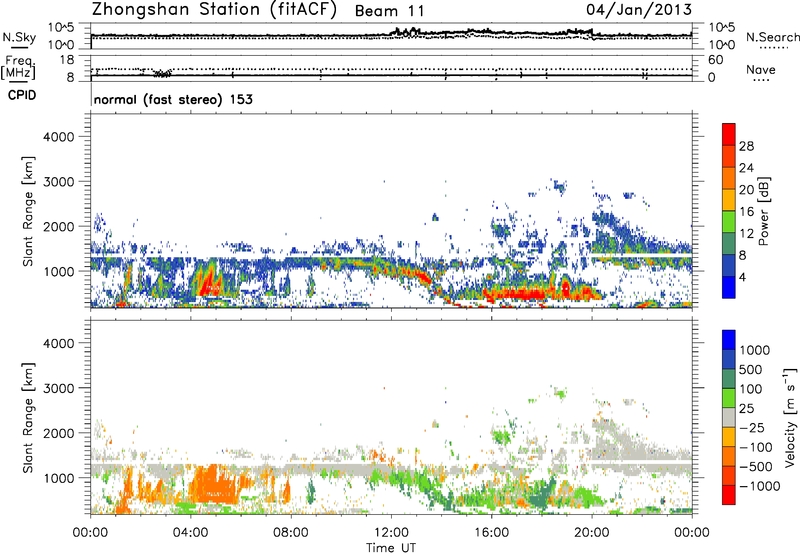The height and width of the screenshot is (554, 800).
Task: Click the '04:00' time axis tick
Action: tap(190, 533)
